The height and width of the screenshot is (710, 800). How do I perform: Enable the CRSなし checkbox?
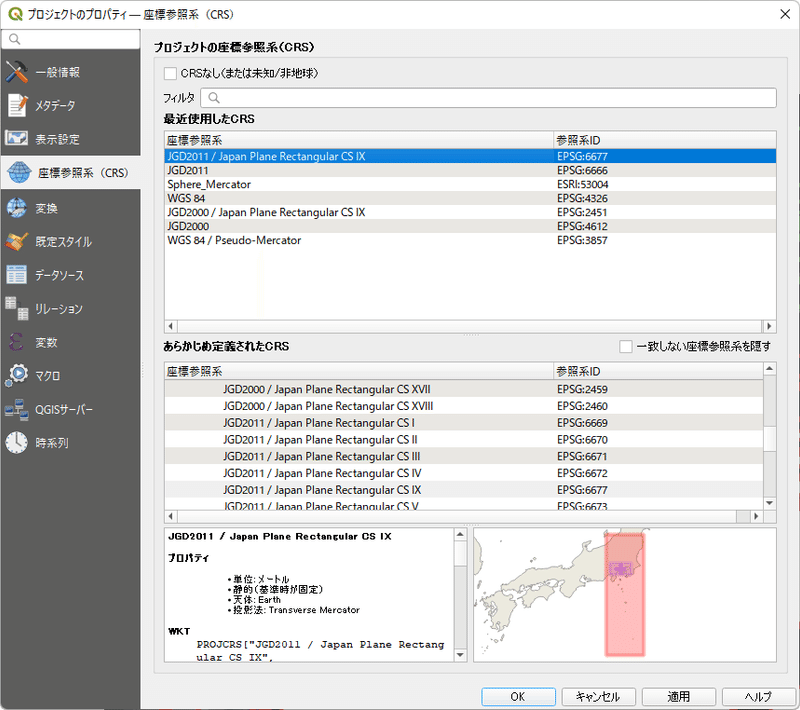coord(170,73)
